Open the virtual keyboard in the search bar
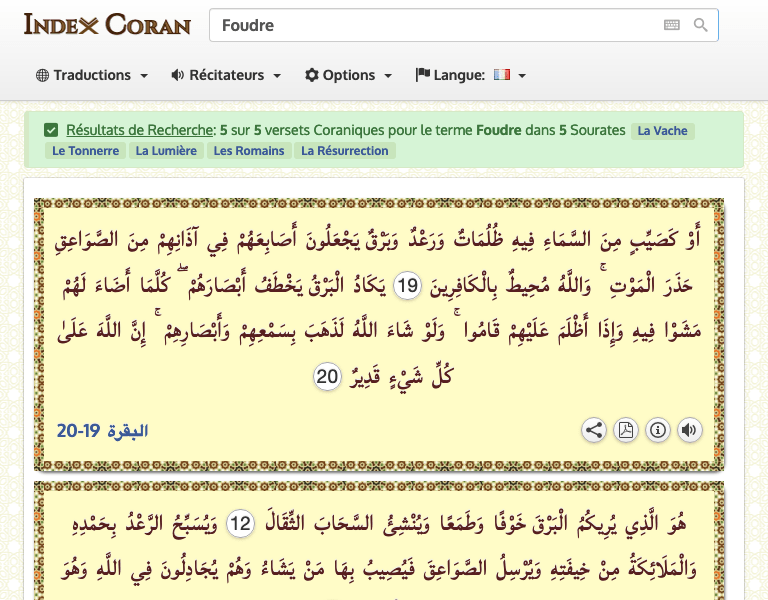This screenshot has height=600, width=768. (x=672, y=25)
